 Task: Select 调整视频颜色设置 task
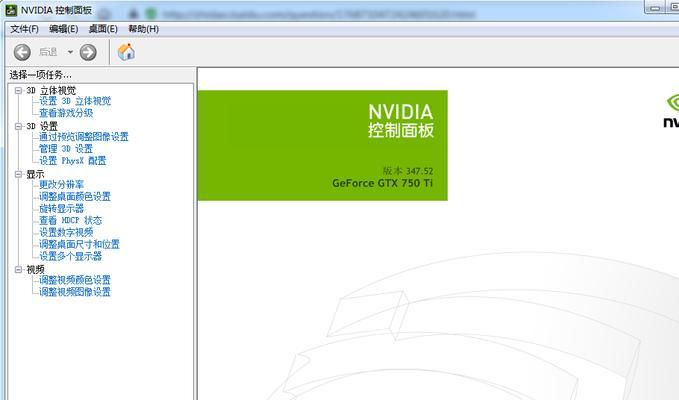pos(75,280)
